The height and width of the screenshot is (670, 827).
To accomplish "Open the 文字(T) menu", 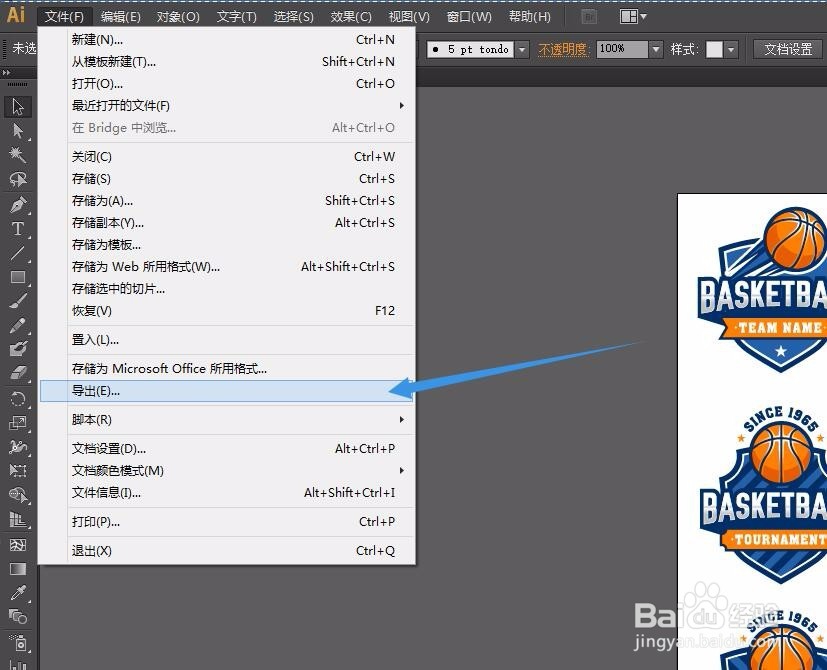I will pos(237,17).
